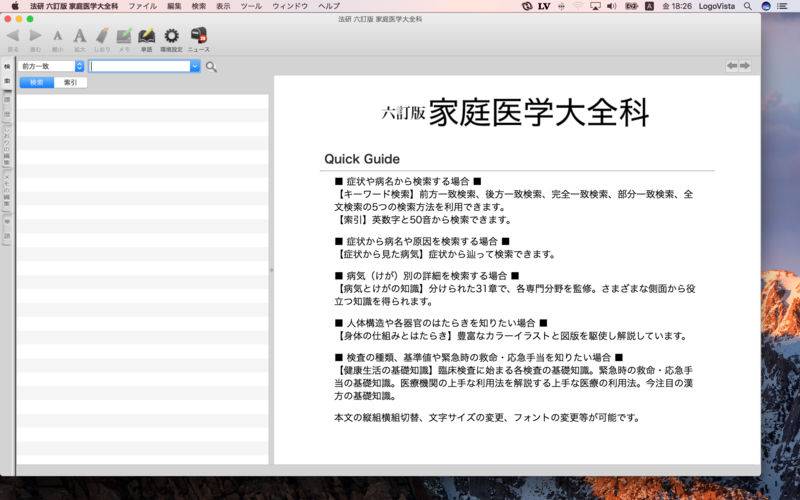The image size is (800, 500).
Task: Open the AirPlay display menu bar icon
Action: pyautogui.click(x=595, y=6)
